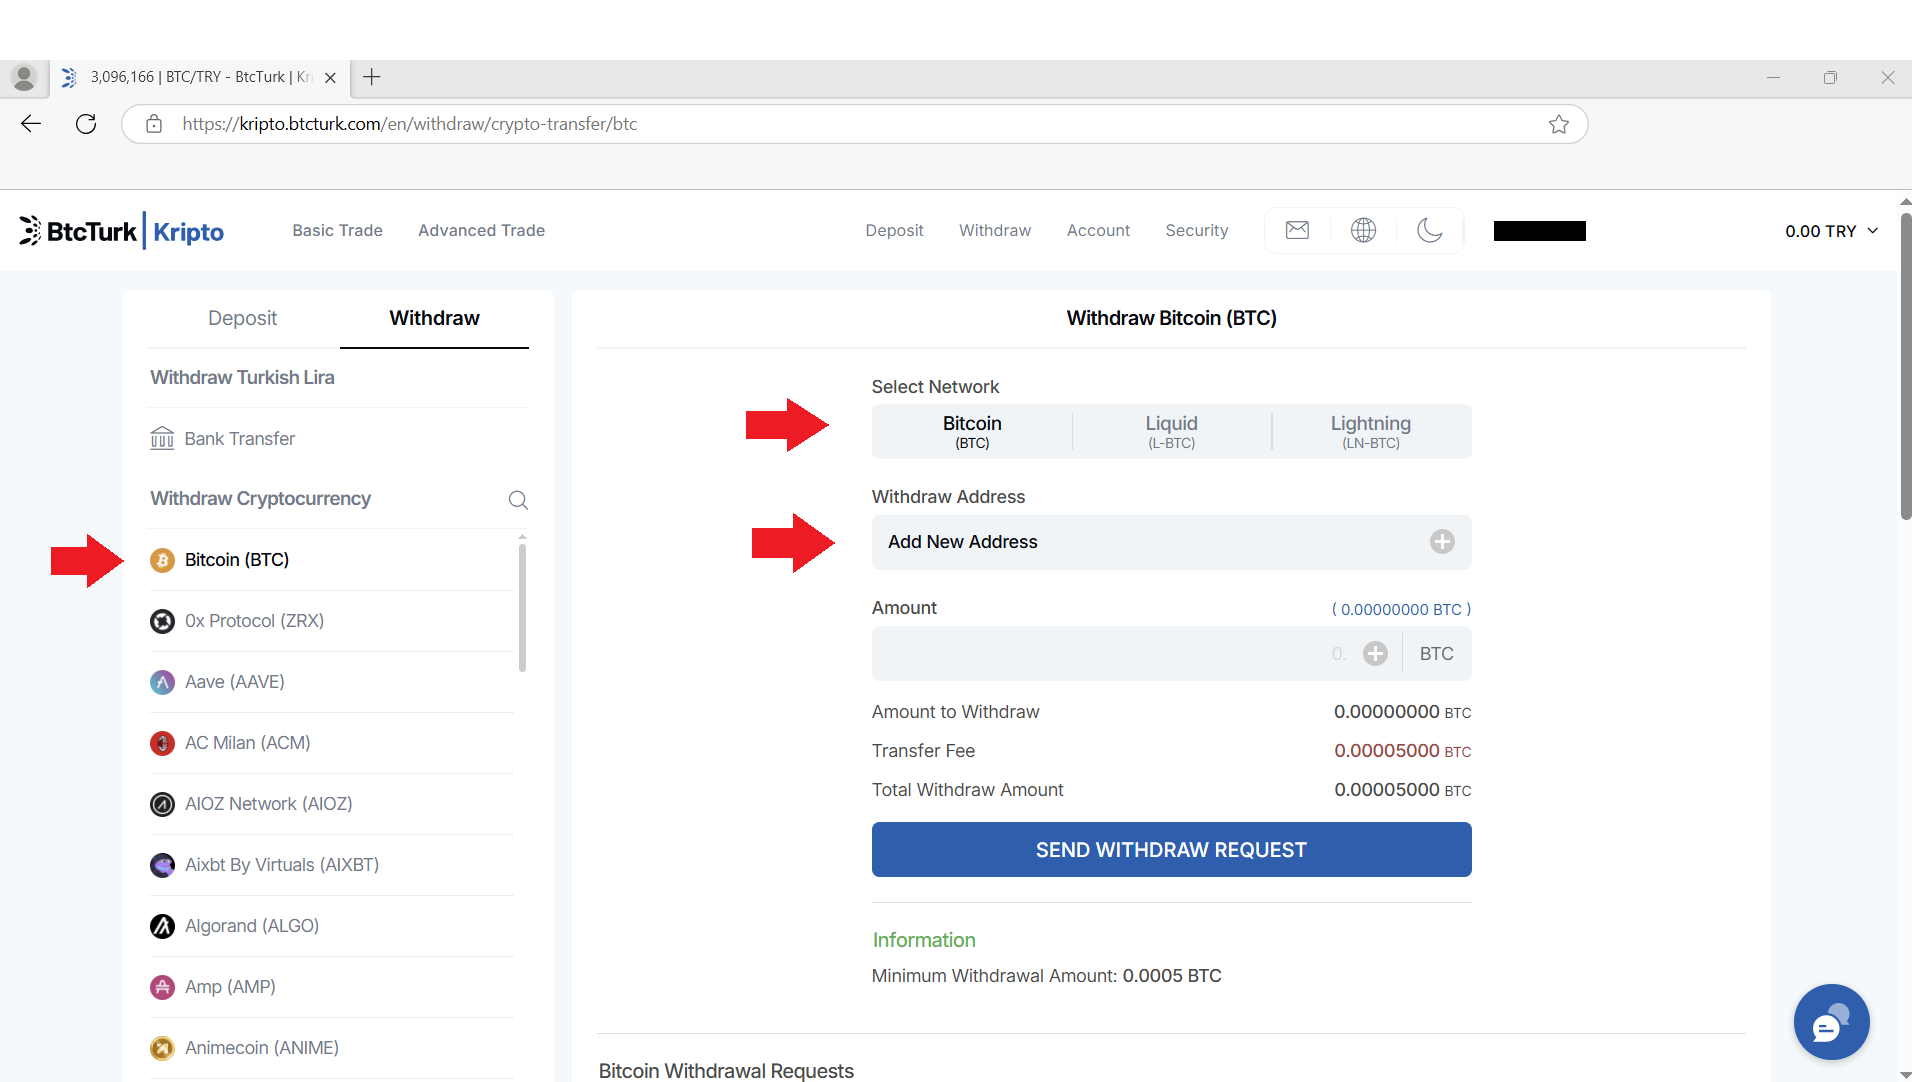Click the plus icon in Add New Address
The height and width of the screenshot is (1082, 1912).
click(1441, 542)
